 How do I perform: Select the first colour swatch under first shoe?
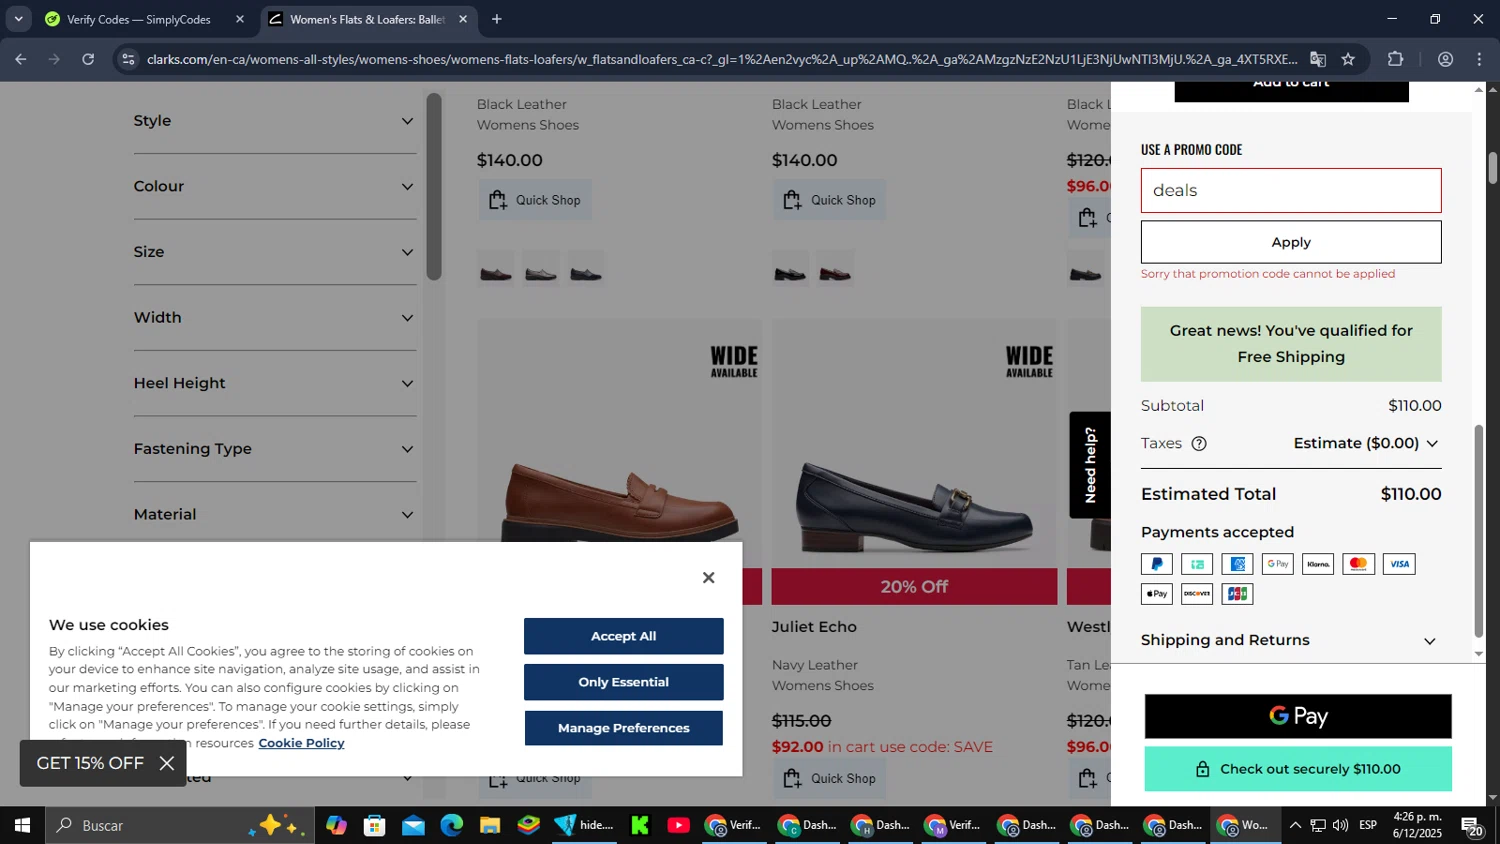496,270
